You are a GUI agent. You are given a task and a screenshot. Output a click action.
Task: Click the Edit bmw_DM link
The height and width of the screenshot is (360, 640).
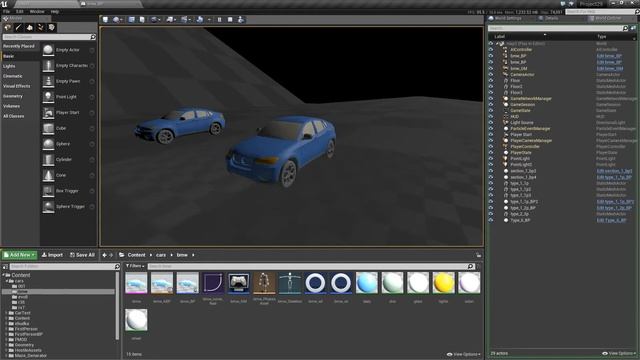click(x=610, y=69)
